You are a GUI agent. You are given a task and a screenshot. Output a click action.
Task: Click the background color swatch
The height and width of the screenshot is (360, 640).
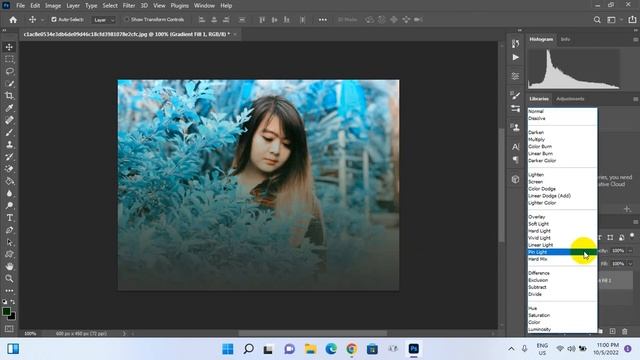point(12,317)
